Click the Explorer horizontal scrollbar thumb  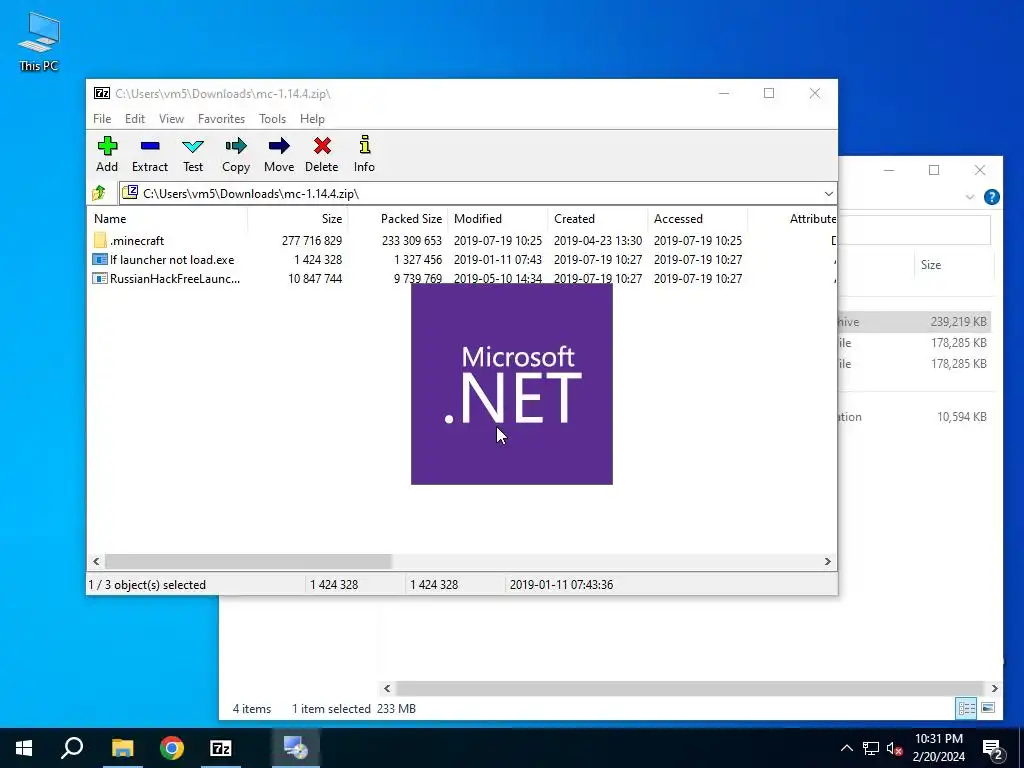pyautogui.click(x=689, y=688)
